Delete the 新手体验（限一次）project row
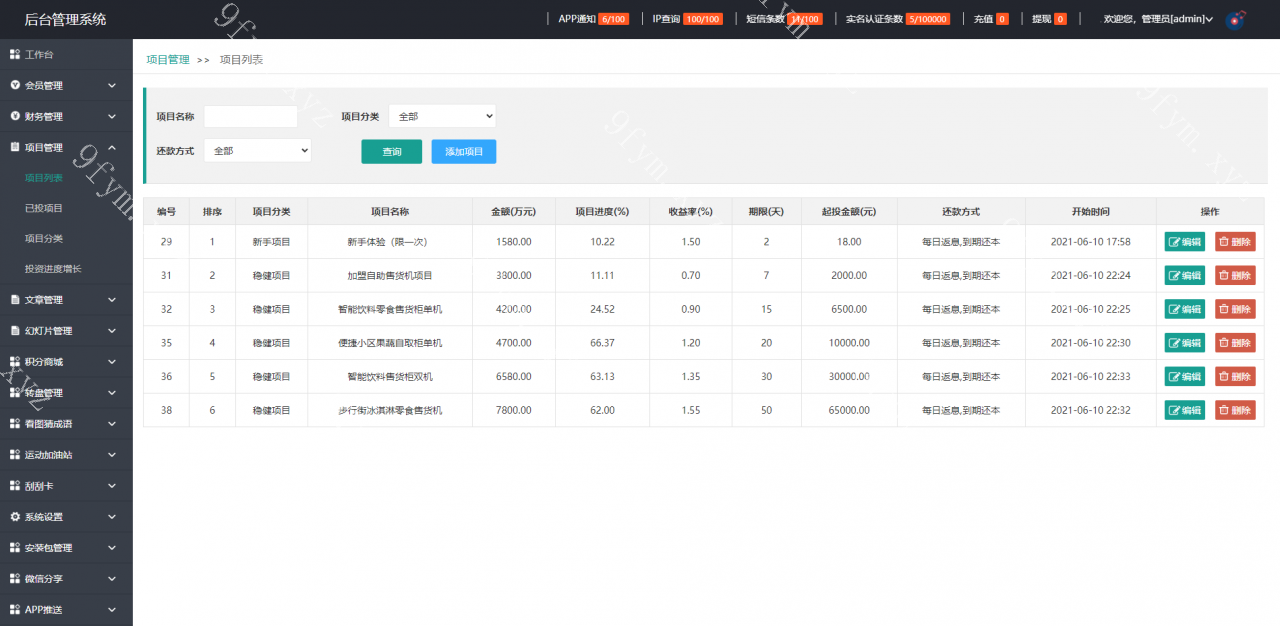Screen dimensions: 1280x626 pyautogui.click(x=1235, y=242)
